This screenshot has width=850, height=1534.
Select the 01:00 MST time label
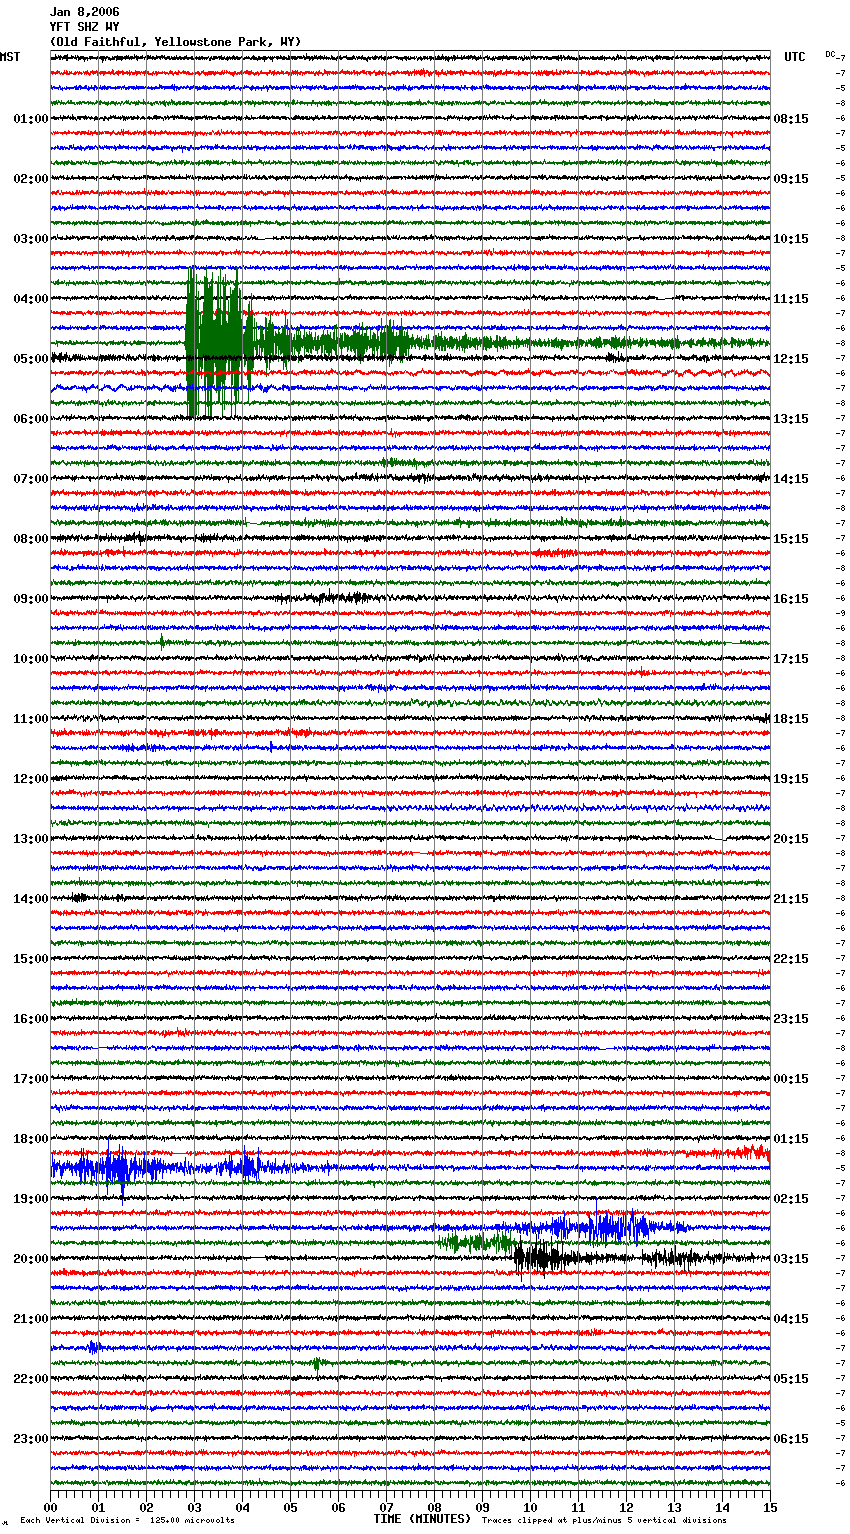point(31,119)
